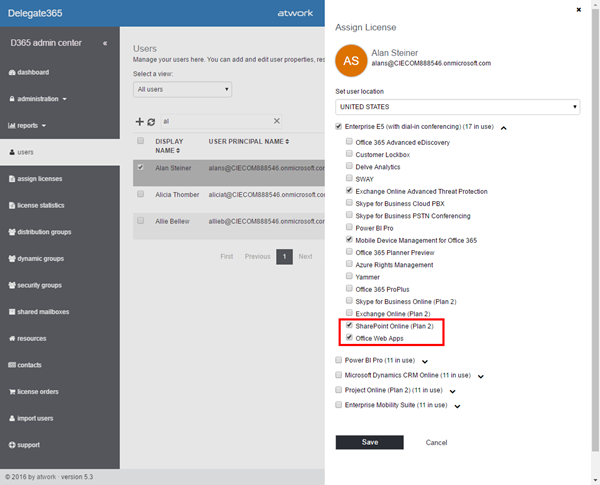
Task: Open license statistics page
Action: (x=37, y=206)
